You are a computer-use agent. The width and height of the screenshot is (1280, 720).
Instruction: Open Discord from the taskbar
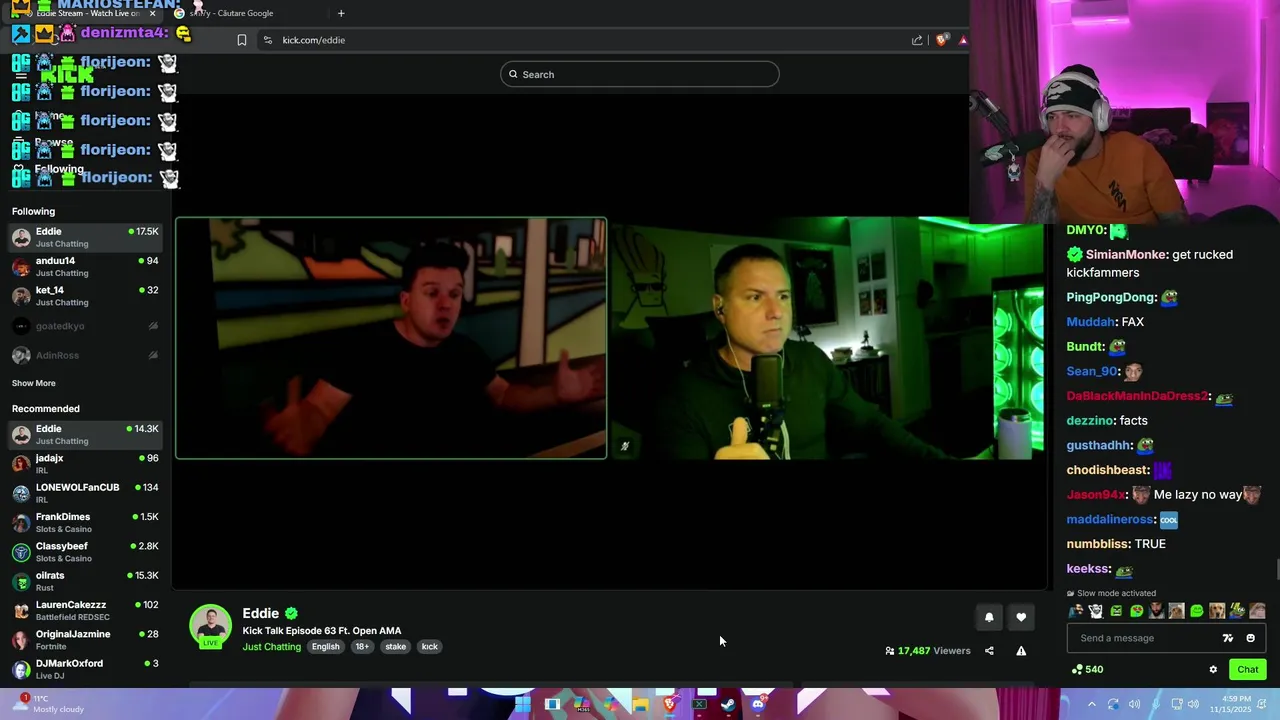pos(758,704)
